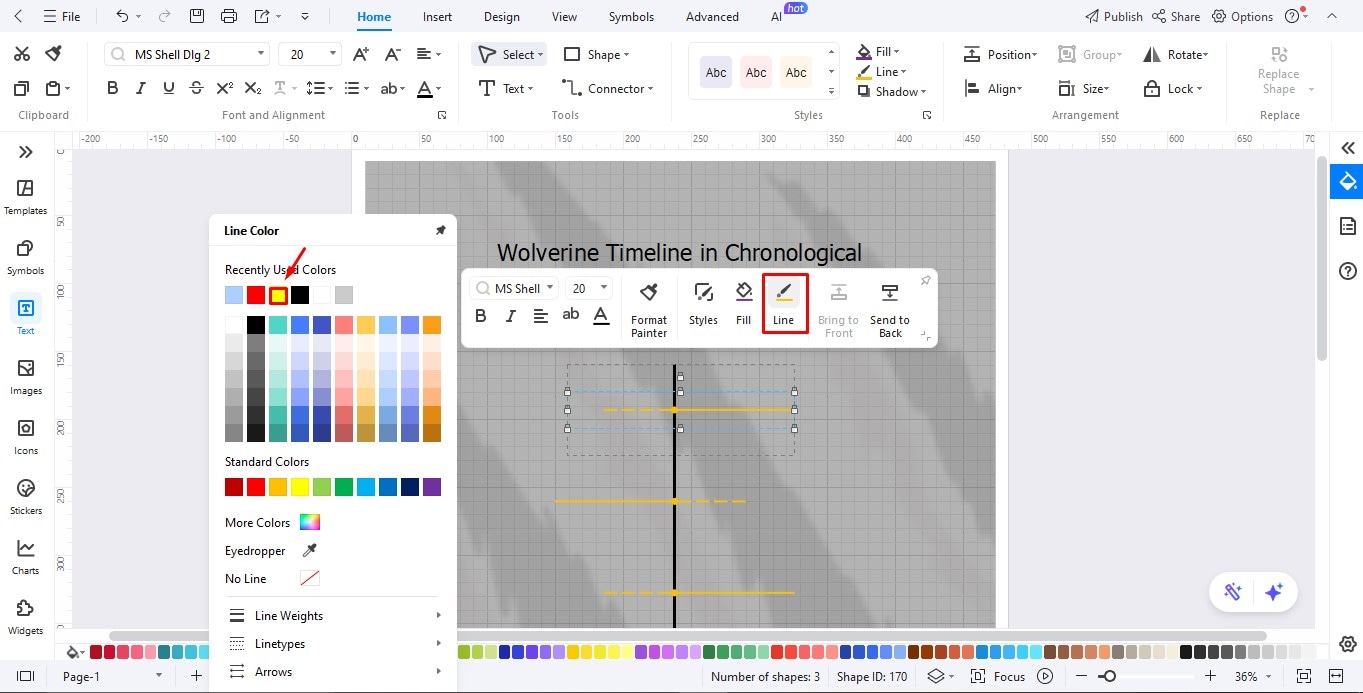Screen dimensions: 1363x693
Task: Click the zoom out minus button
Action: pos(1083,676)
